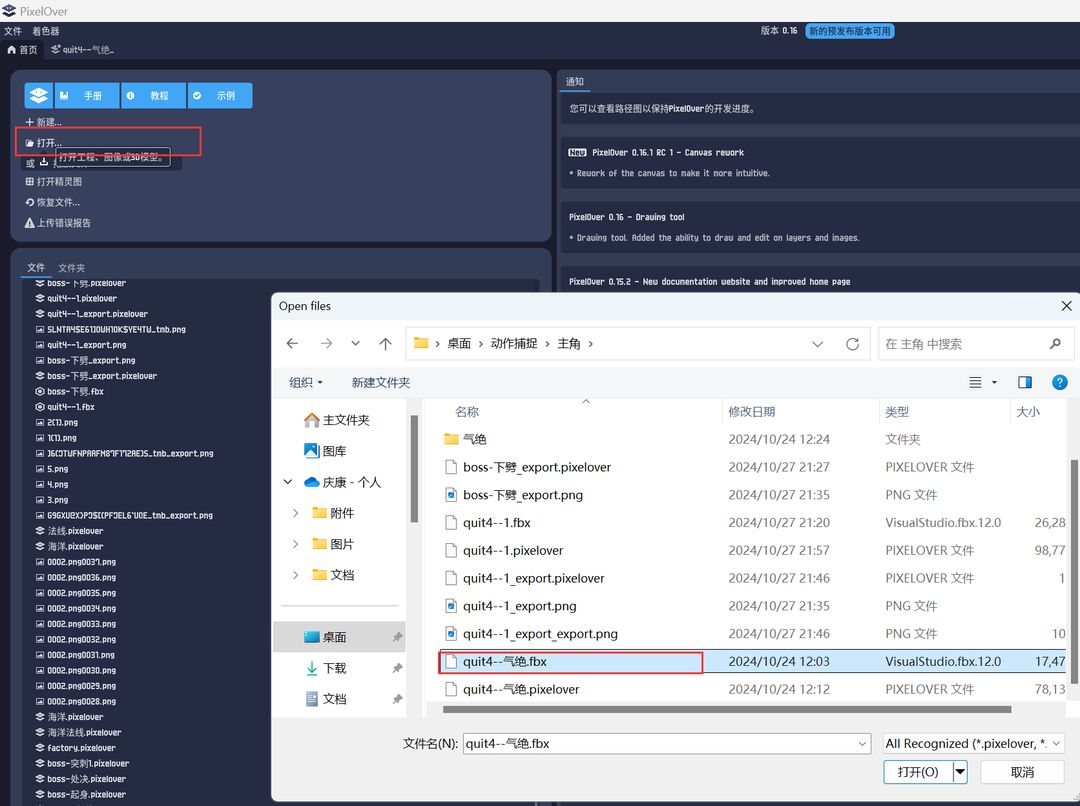The image size is (1080, 806).
Task: Select 桌面 in quick access
Action: (339, 637)
